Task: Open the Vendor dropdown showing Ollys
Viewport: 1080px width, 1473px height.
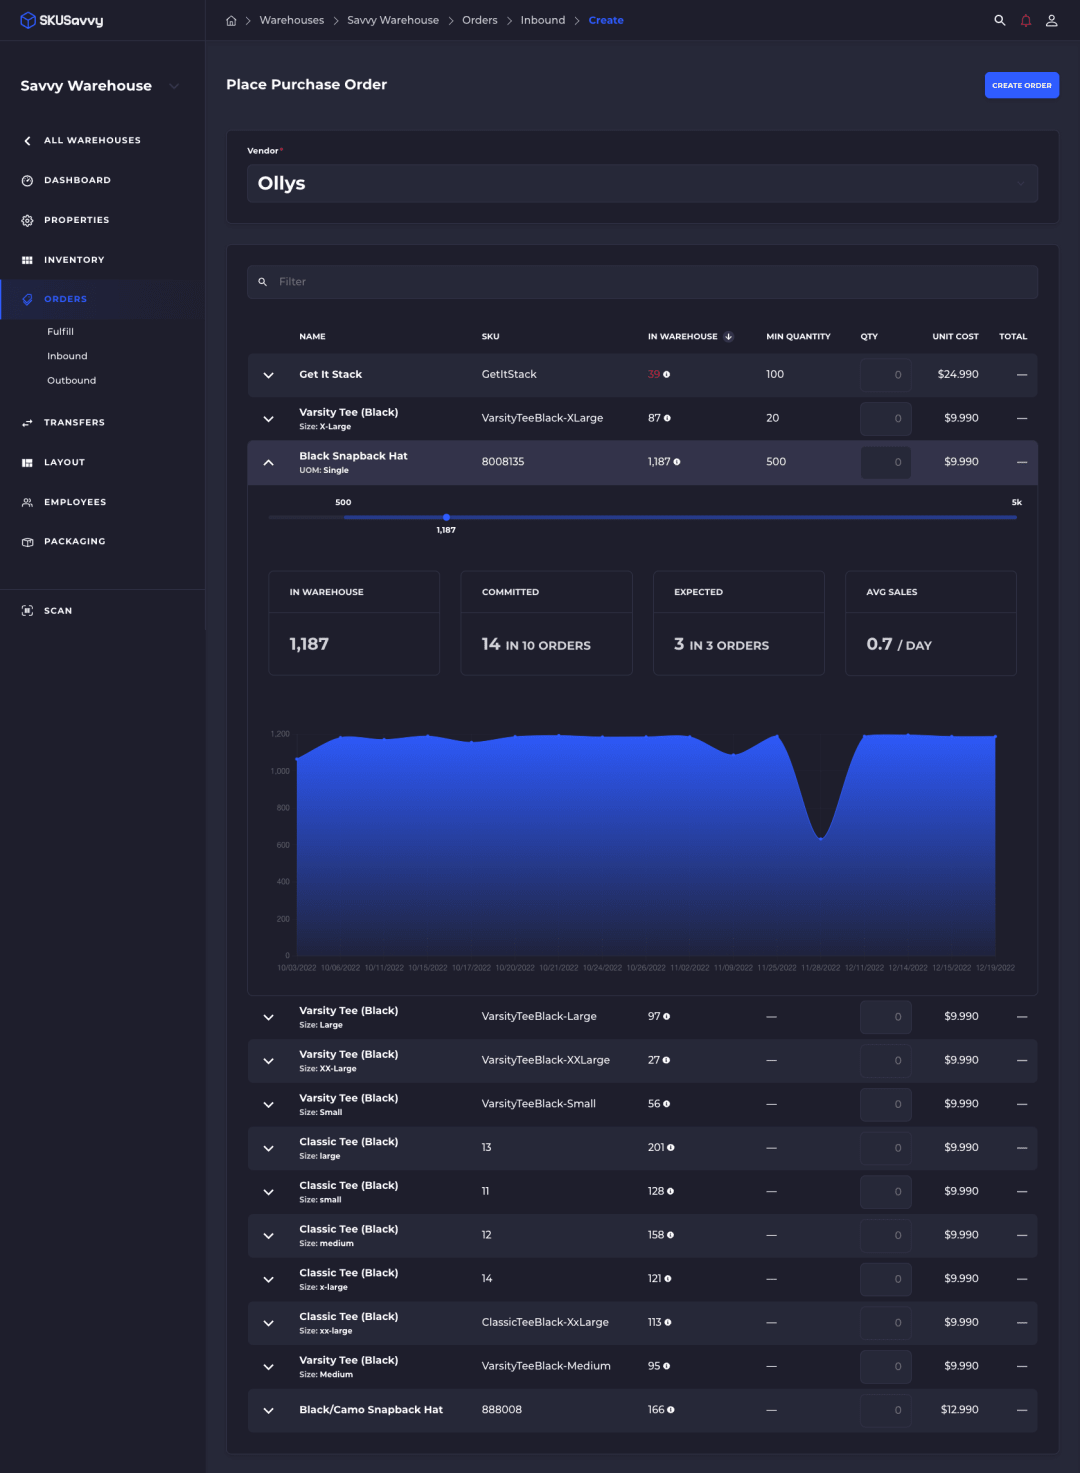Action: coord(642,184)
